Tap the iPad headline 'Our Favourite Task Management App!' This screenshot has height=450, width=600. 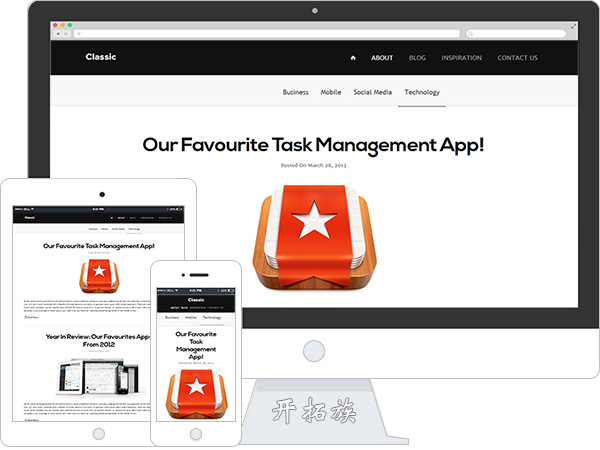99,246
